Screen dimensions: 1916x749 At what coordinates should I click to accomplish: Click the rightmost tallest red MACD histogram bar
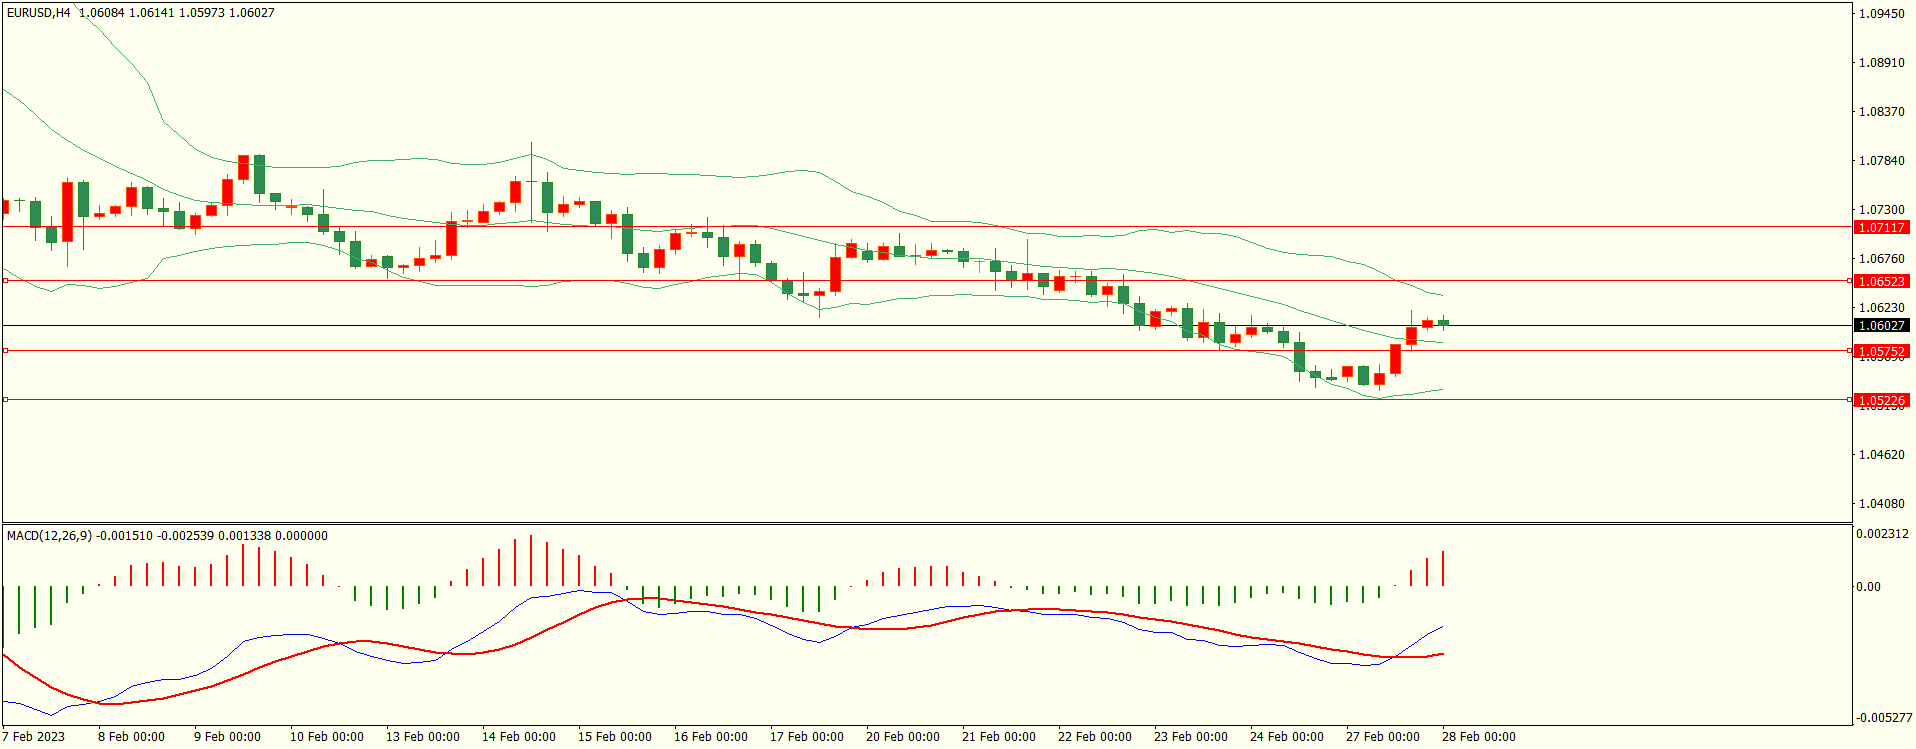click(x=1443, y=568)
